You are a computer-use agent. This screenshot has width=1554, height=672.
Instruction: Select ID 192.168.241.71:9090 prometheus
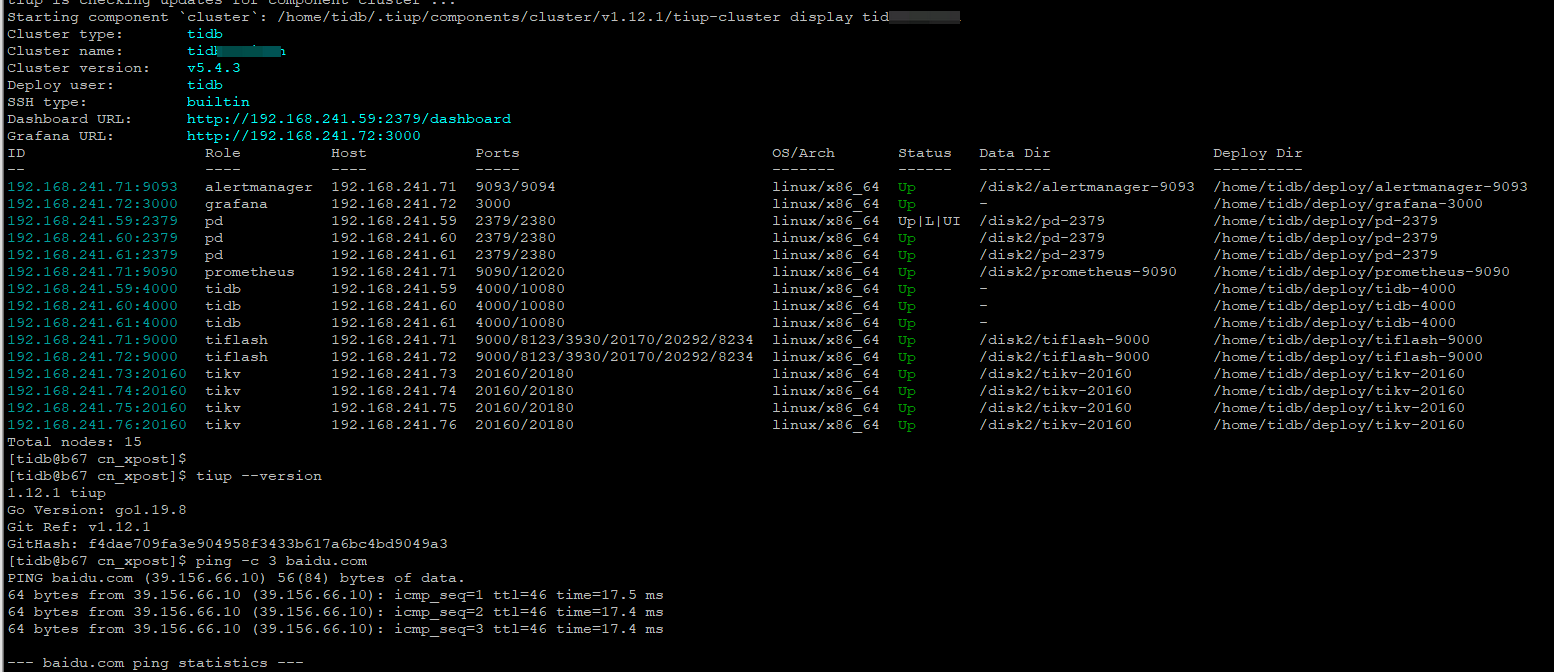coord(92,272)
